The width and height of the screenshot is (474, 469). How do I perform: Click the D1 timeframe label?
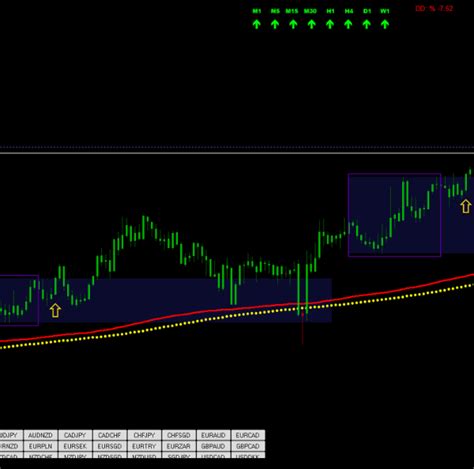click(367, 11)
